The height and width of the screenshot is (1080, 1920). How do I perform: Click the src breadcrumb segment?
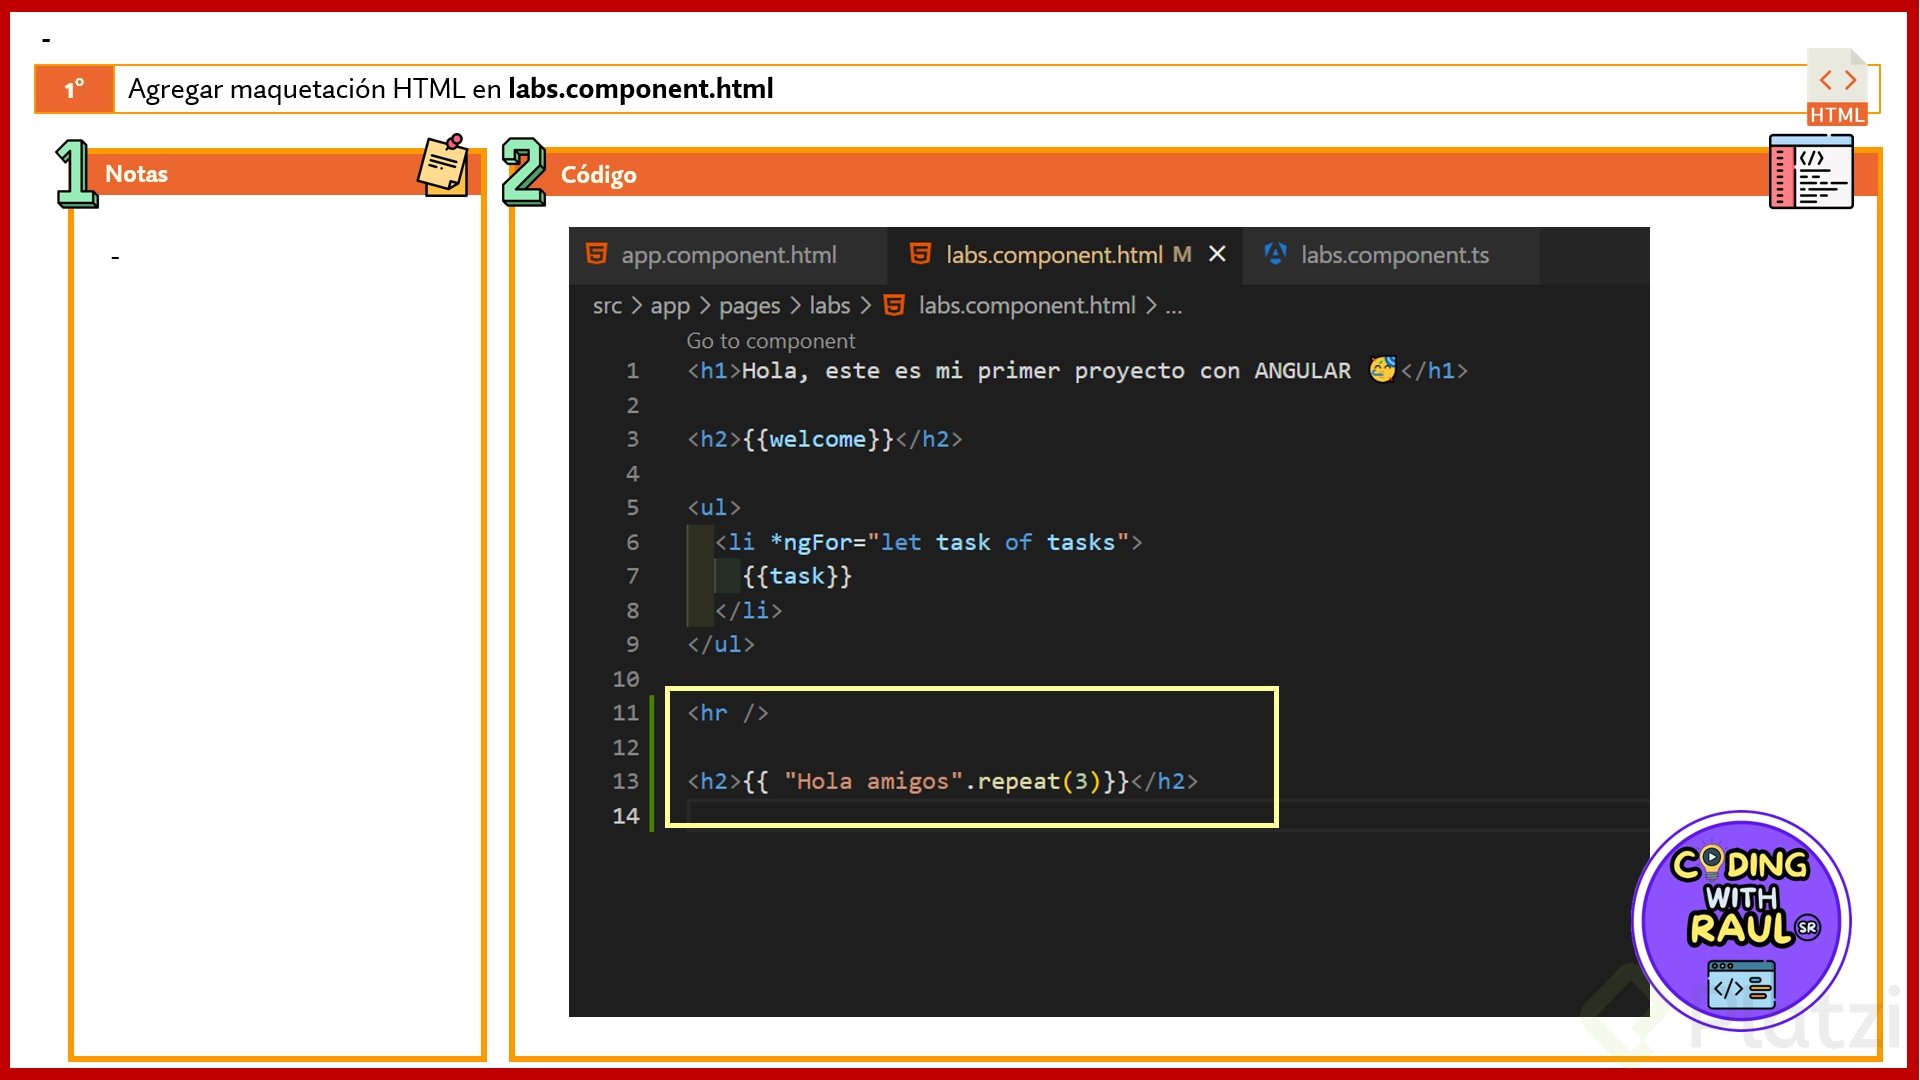pos(607,306)
